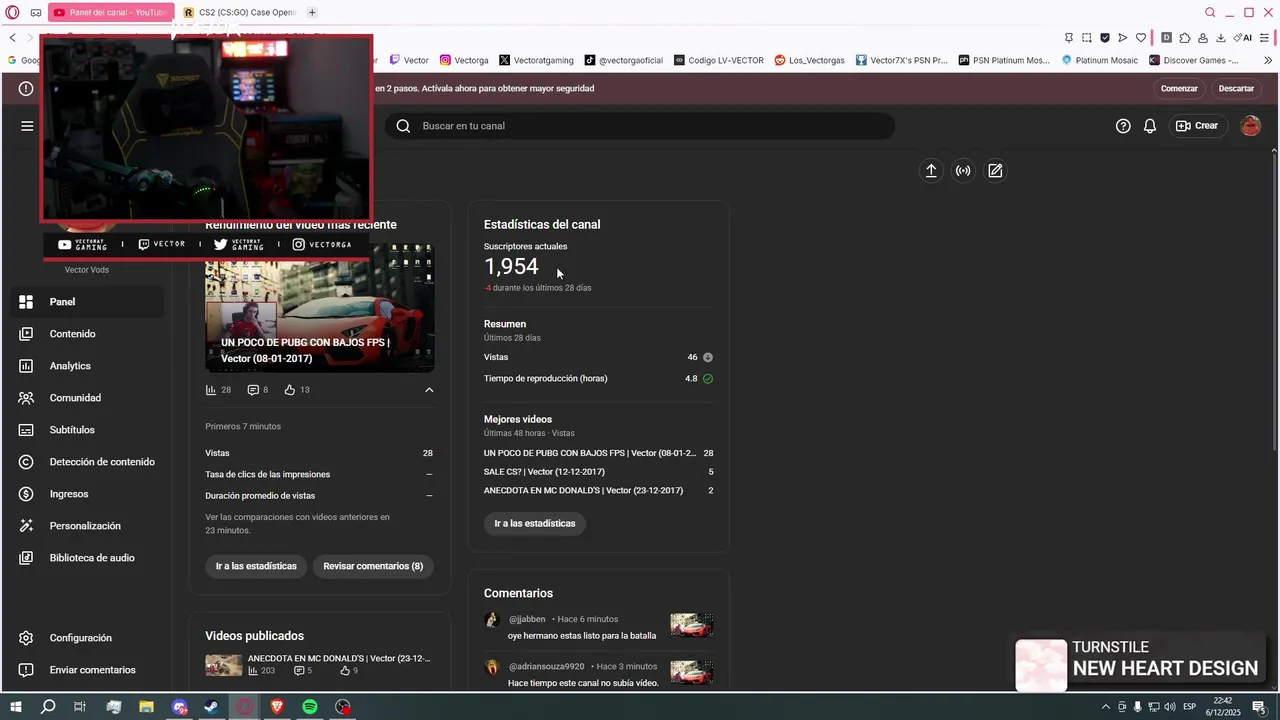1280x720 pixels.
Task: Open the notifications bell icon
Action: (x=1150, y=126)
